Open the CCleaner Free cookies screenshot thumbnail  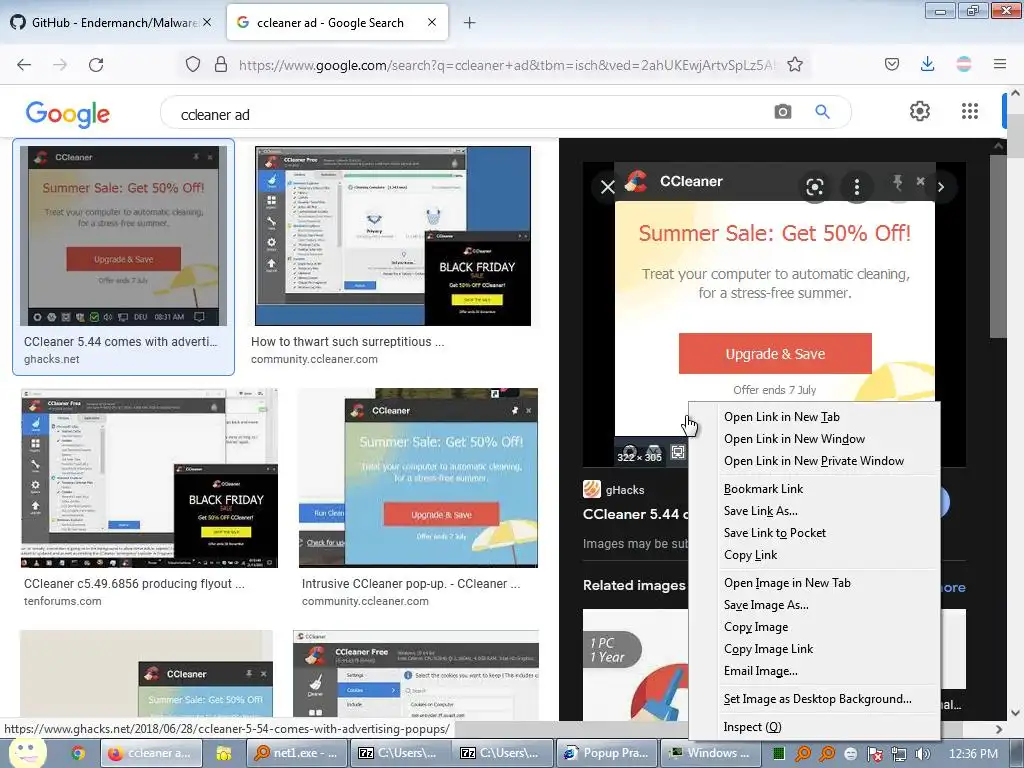click(416, 675)
